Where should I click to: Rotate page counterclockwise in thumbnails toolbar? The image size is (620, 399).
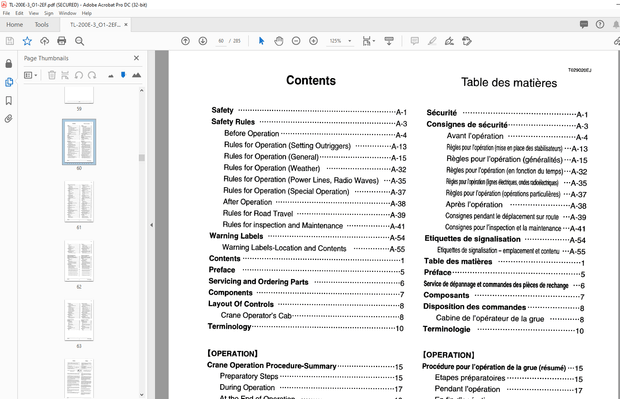click(x=79, y=75)
